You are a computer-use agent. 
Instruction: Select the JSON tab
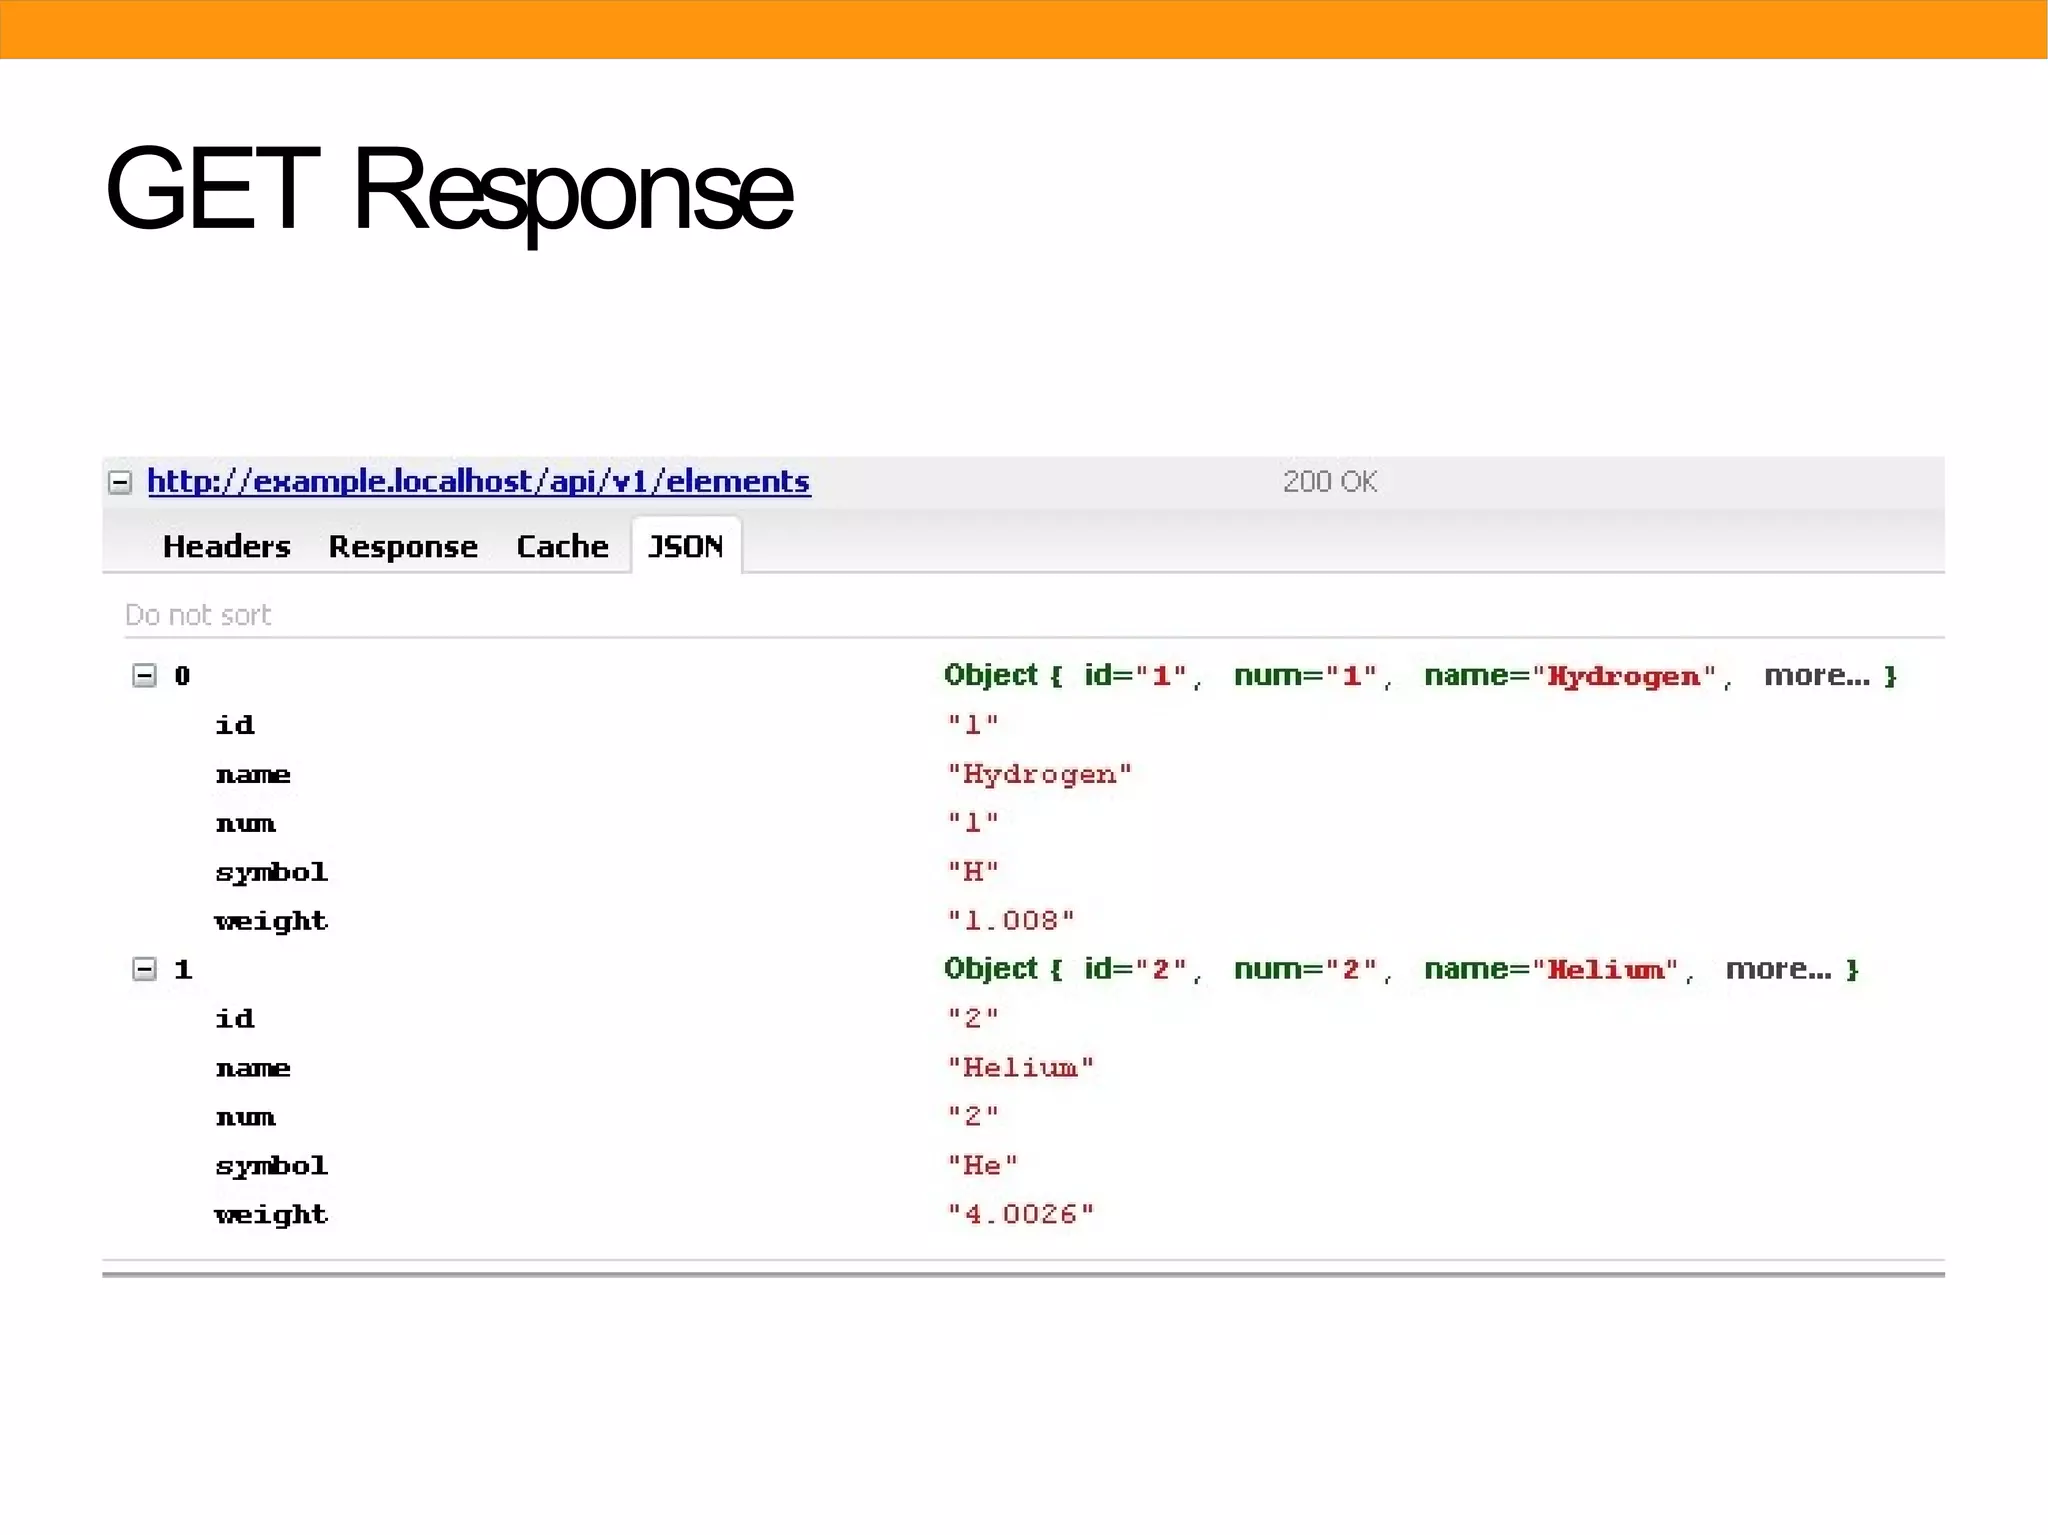click(x=686, y=546)
